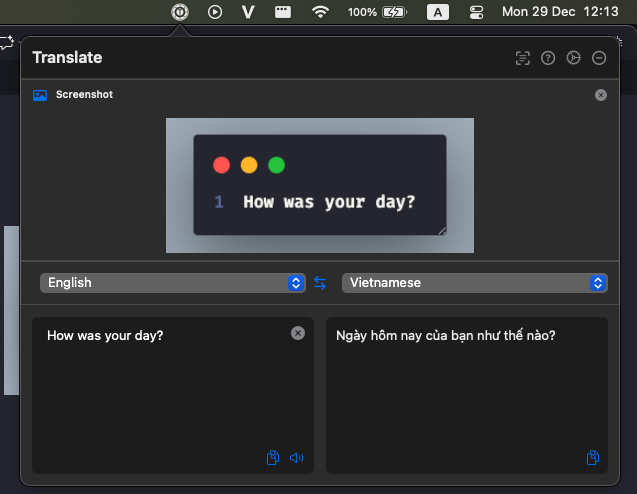The width and height of the screenshot is (637, 494).
Task: Click the Translate app menu bar icon
Action: [x=179, y=12]
